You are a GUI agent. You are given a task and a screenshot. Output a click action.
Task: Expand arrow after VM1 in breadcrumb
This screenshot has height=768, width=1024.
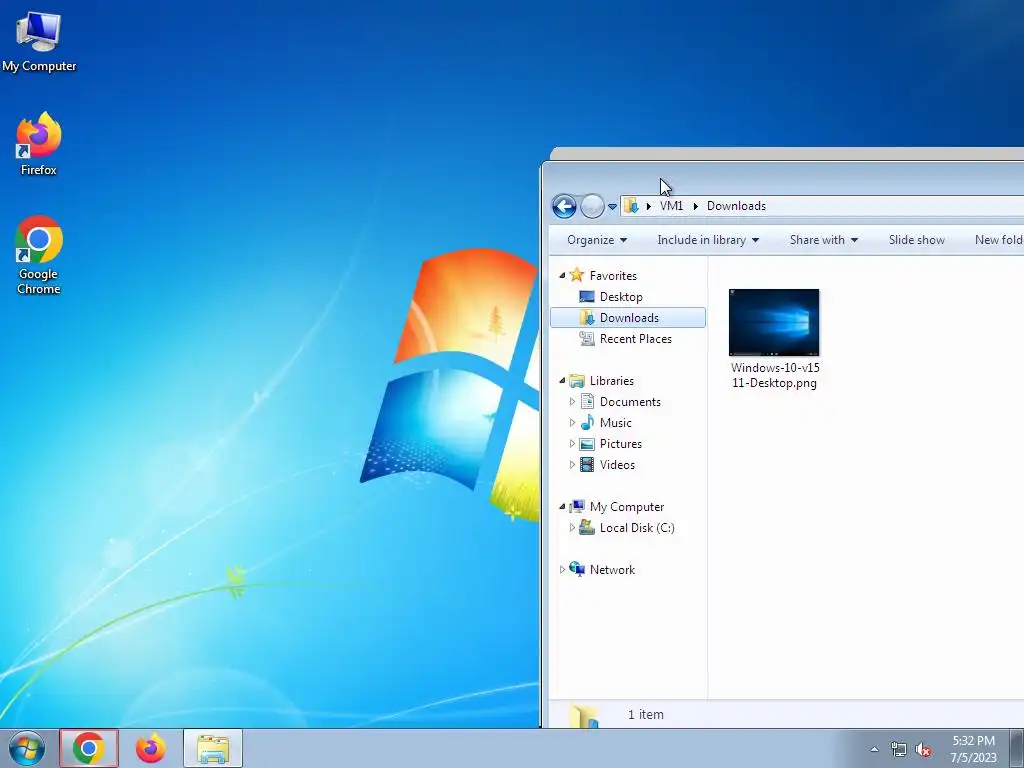coord(696,206)
